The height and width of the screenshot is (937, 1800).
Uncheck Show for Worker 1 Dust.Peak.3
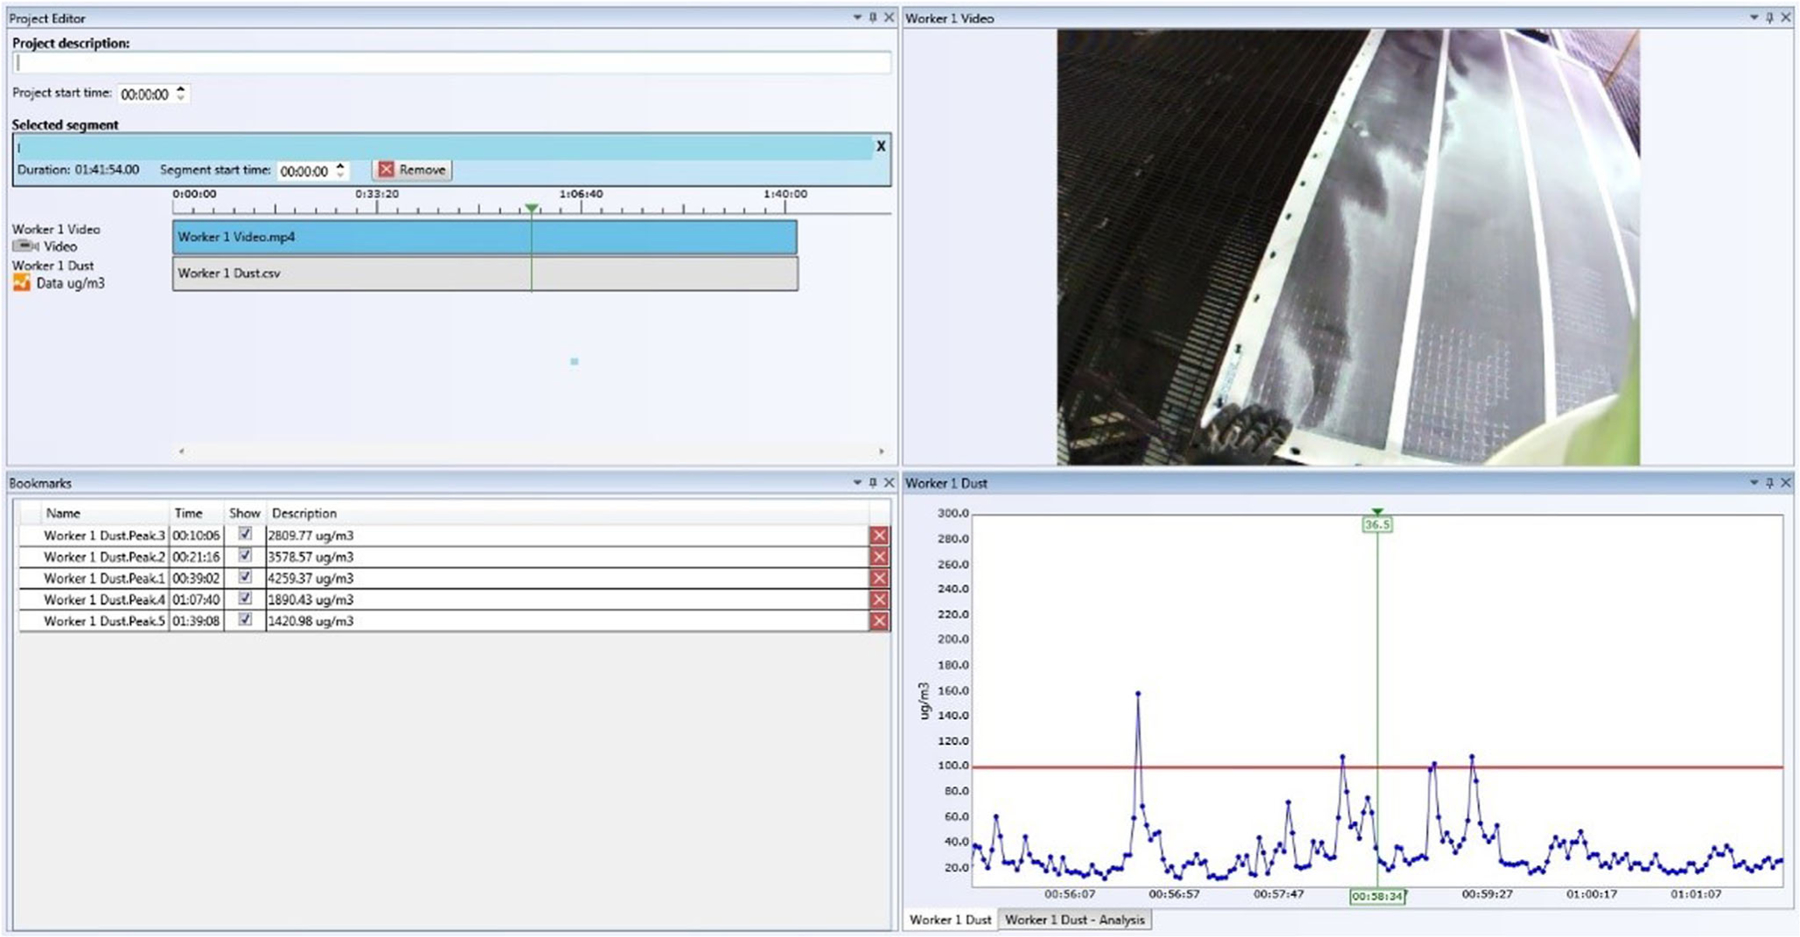click(245, 534)
